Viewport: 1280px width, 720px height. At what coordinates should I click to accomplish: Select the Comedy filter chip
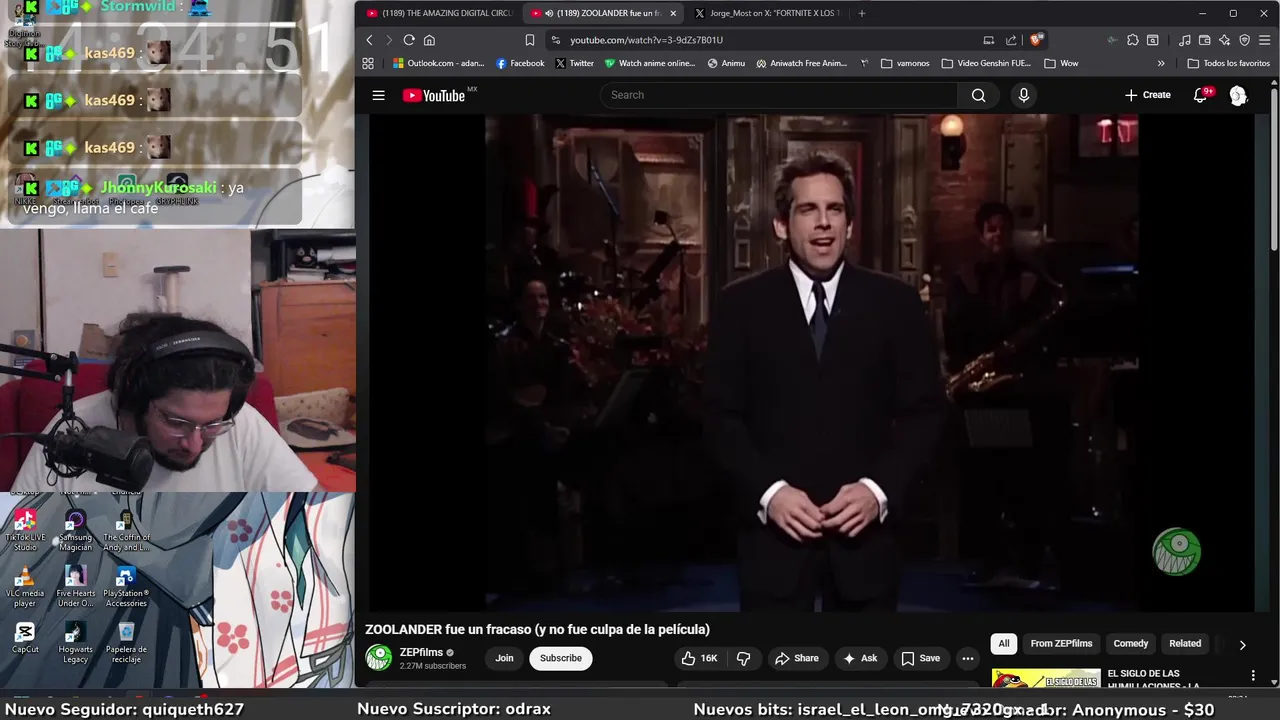click(x=1131, y=643)
